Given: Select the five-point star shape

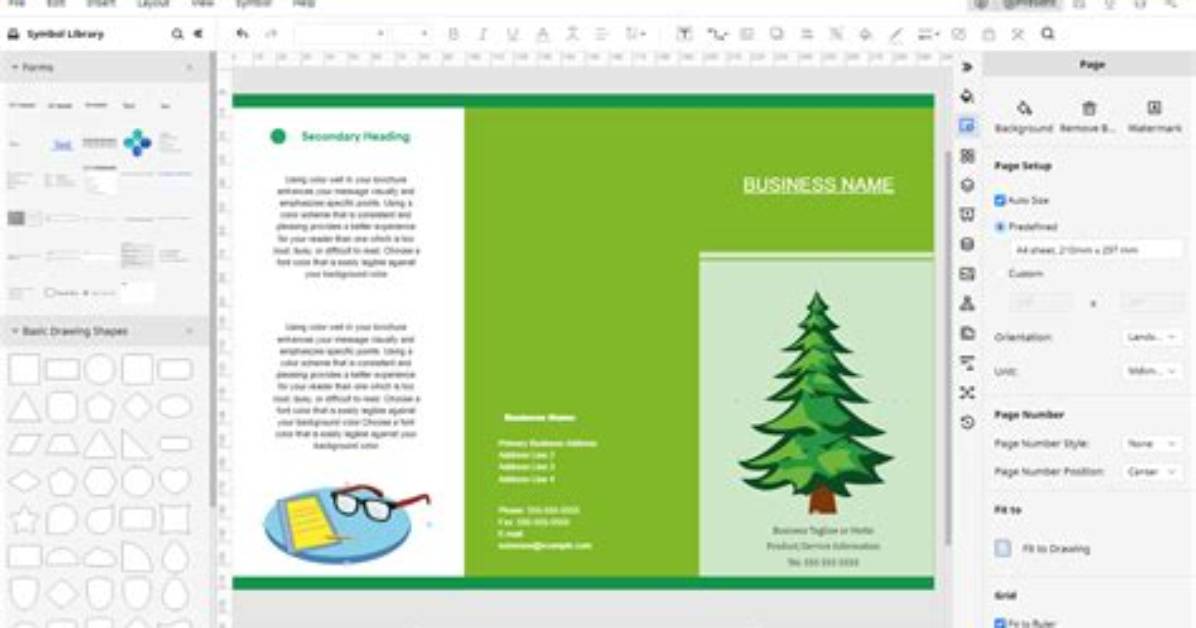Looking at the screenshot, I should (24, 520).
